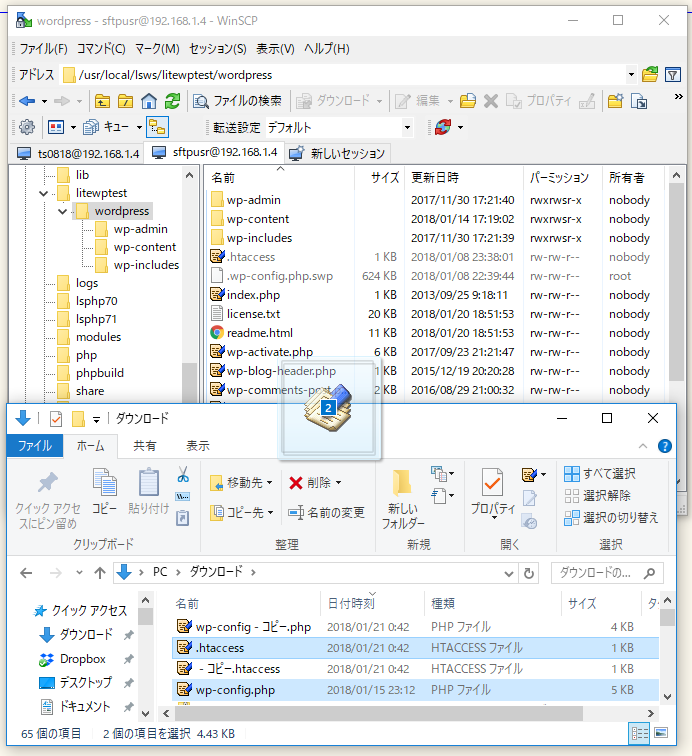
Task: Click the filter icon beside address bar
Action: pos(673,75)
